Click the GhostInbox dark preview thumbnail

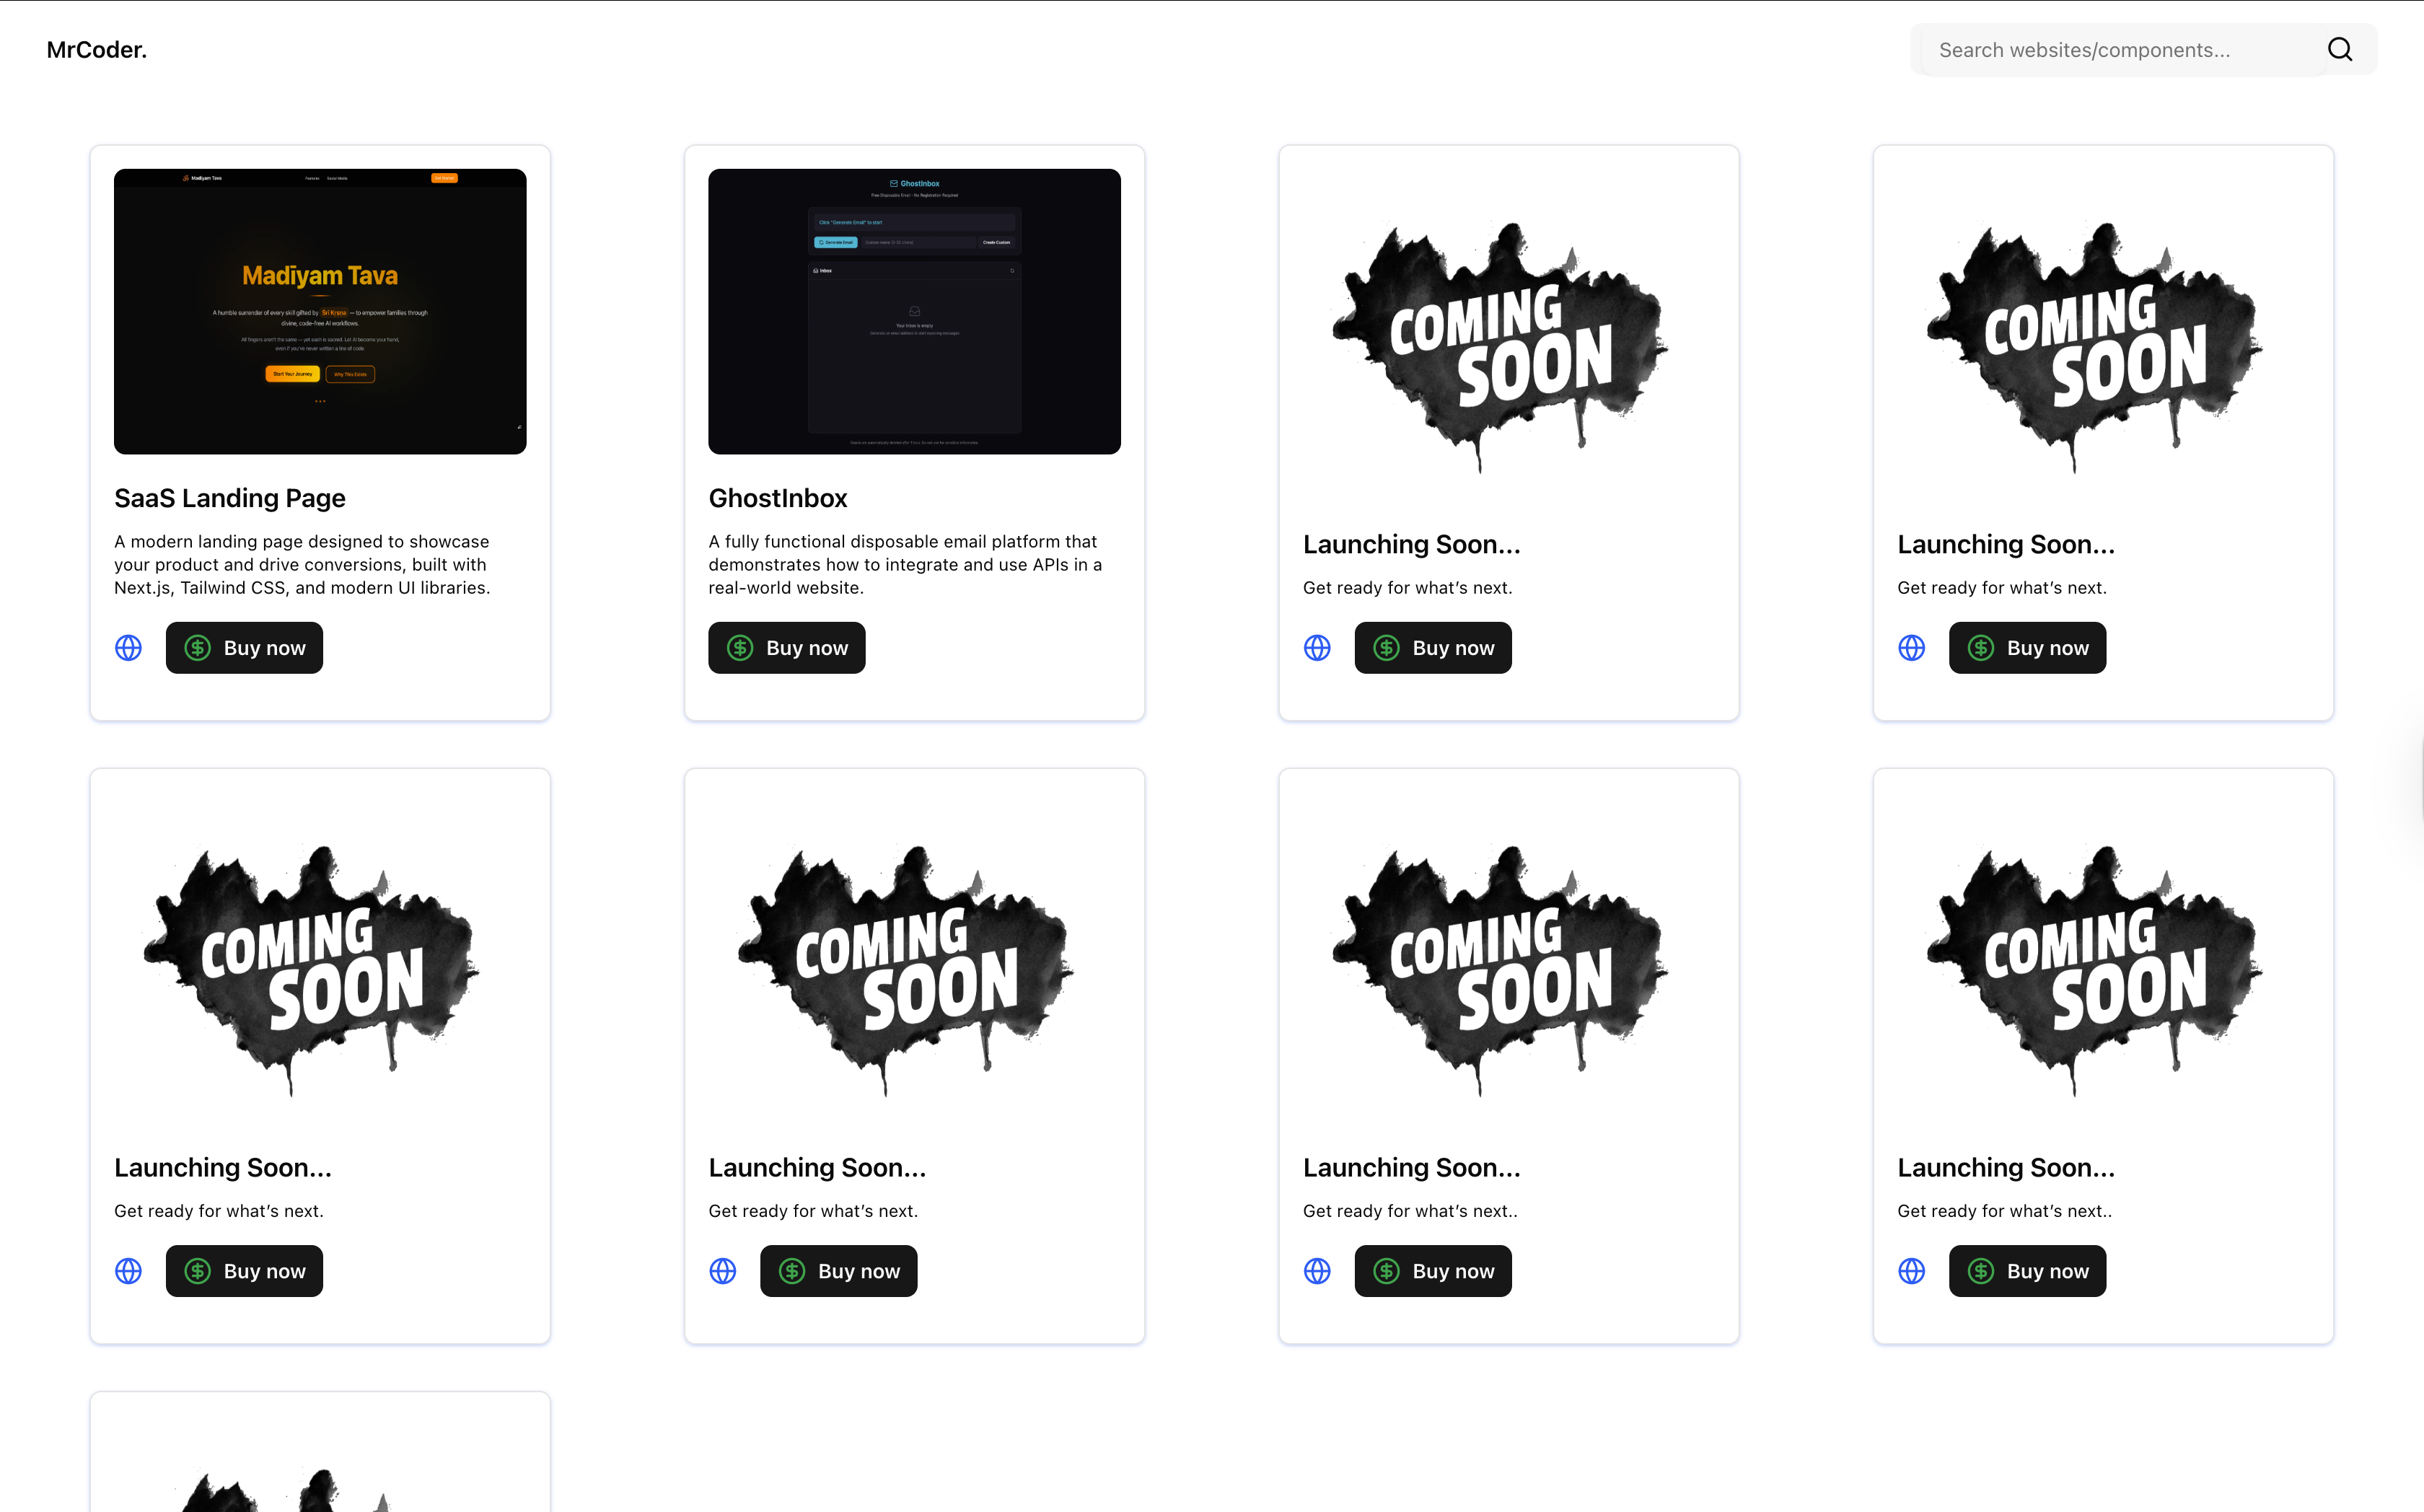click(913, 311)
